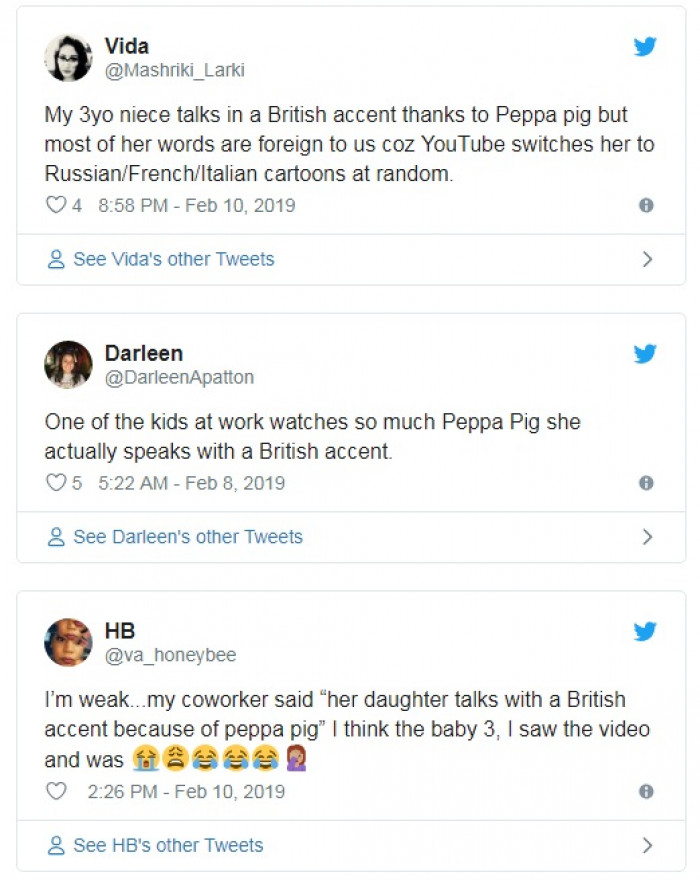Click the Twitter bird icon on HB's tweet
Screen dimensions: 700x880
(645, 631)
